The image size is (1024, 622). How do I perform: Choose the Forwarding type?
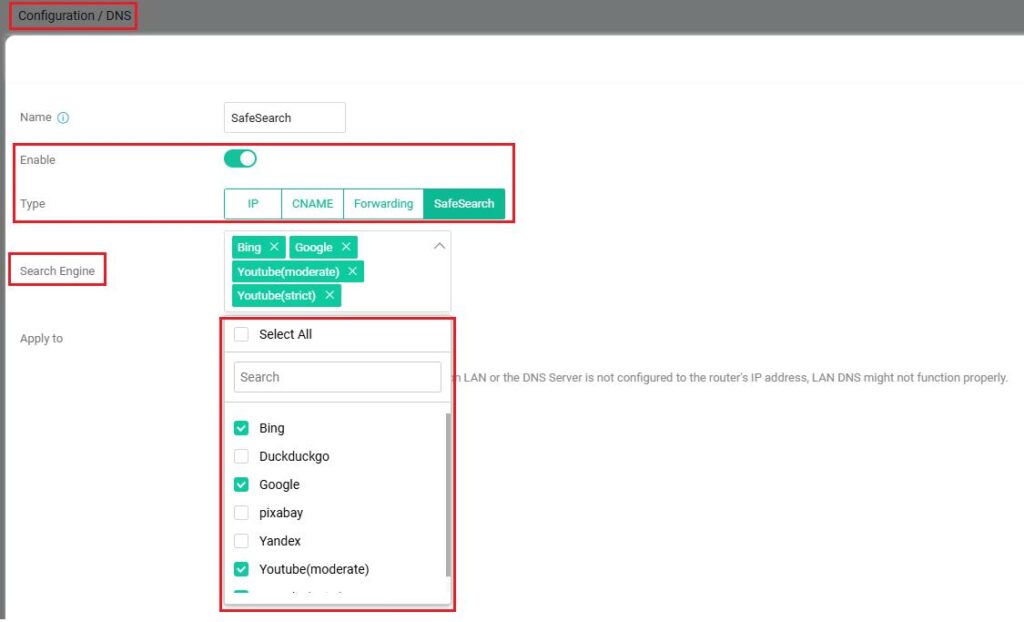[383, 203]
